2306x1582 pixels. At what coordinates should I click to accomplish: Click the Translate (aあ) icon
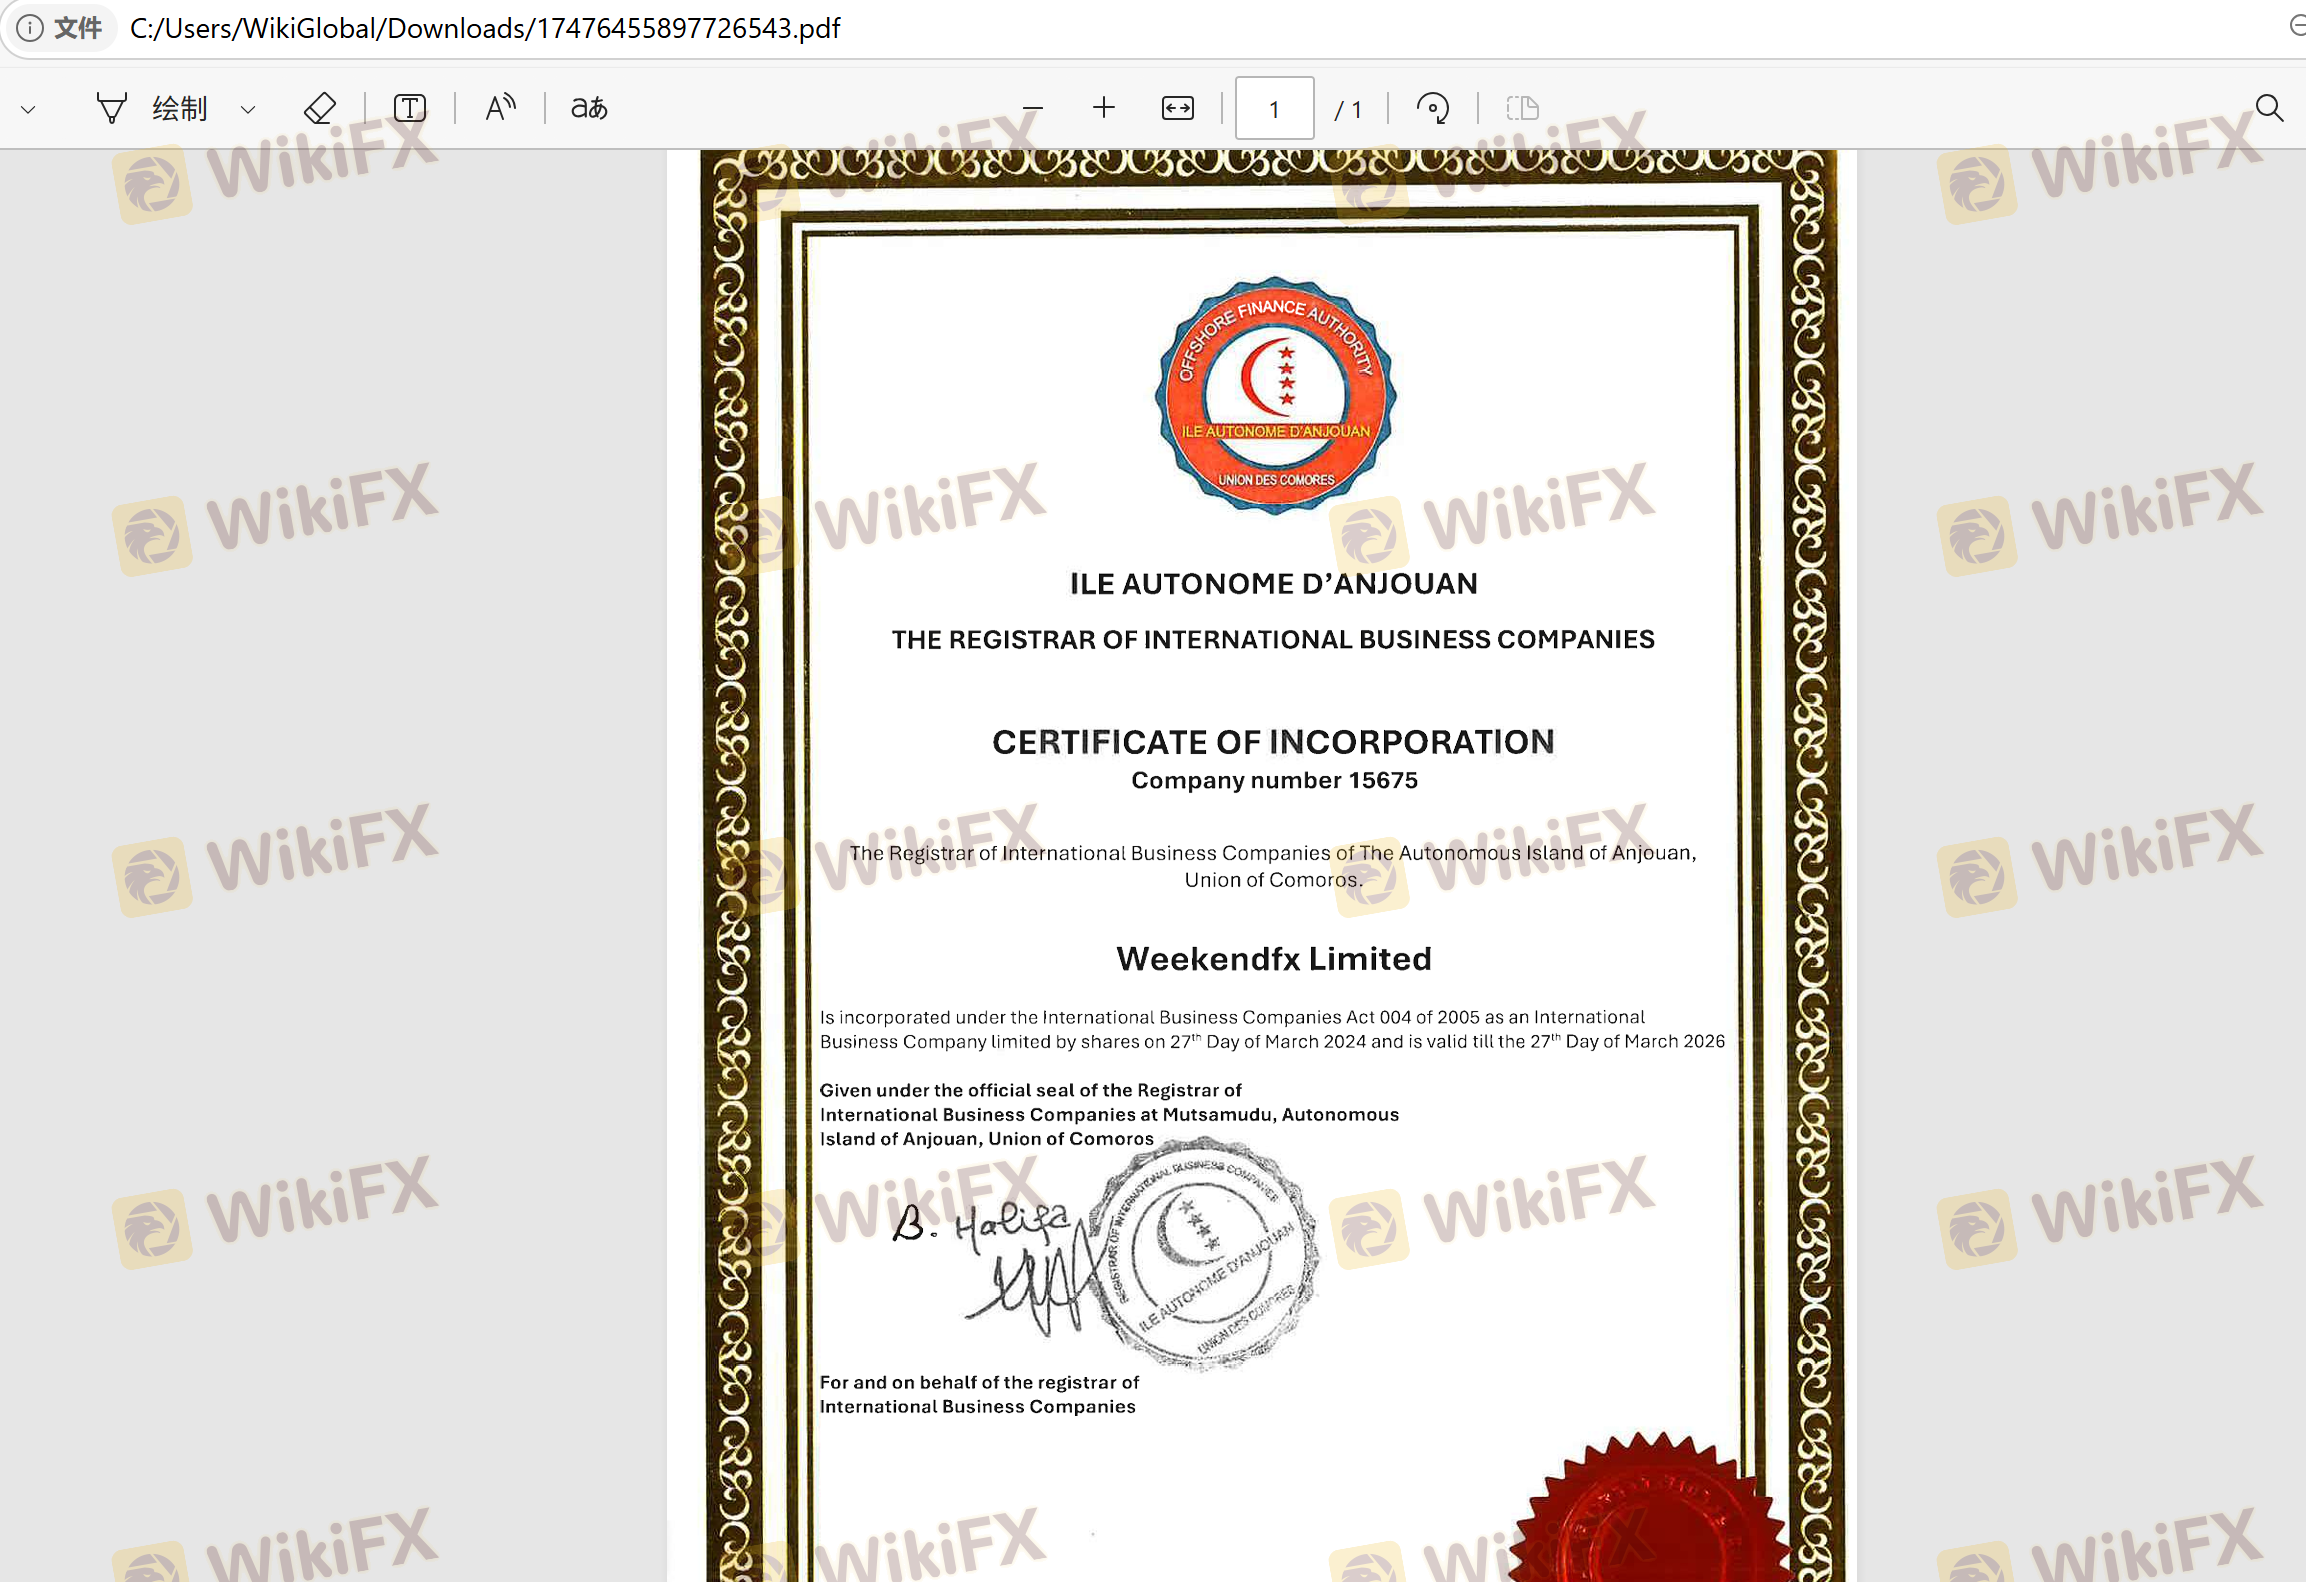[x=589, y=108]
